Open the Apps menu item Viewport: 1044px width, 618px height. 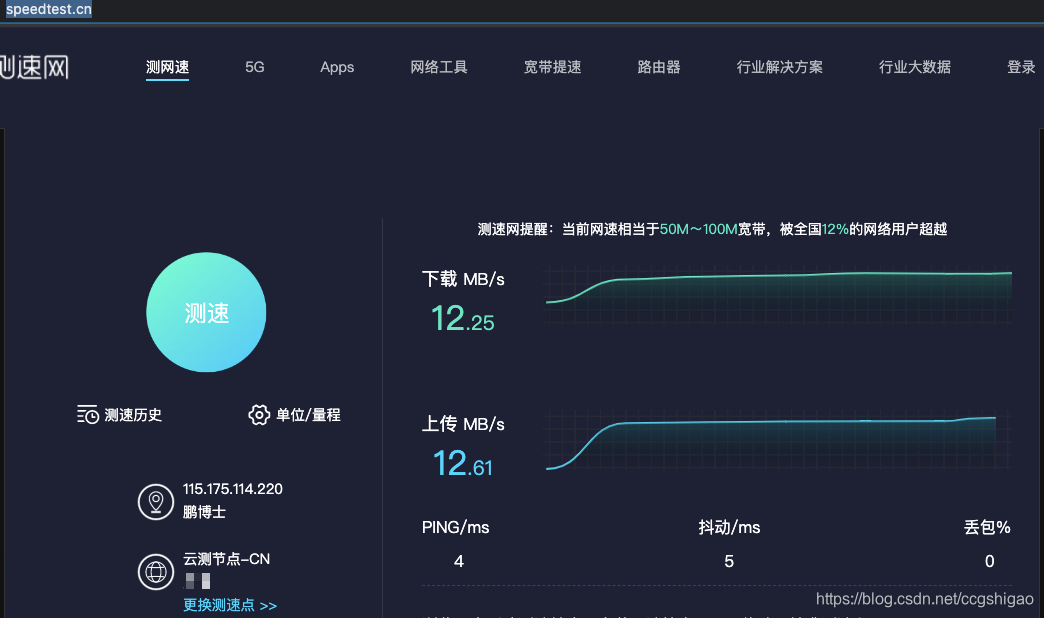pyautogui.click(x=337, y=67)
